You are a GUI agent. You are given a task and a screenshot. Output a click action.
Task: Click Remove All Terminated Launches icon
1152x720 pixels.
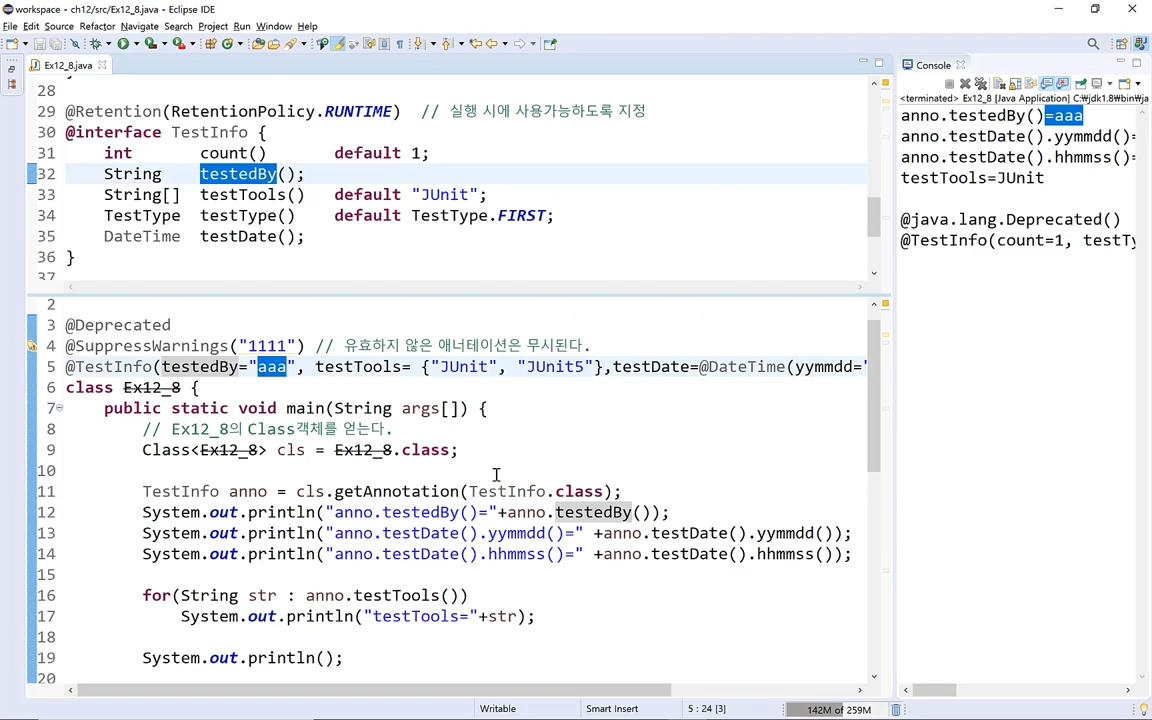(x=981, y=84)
